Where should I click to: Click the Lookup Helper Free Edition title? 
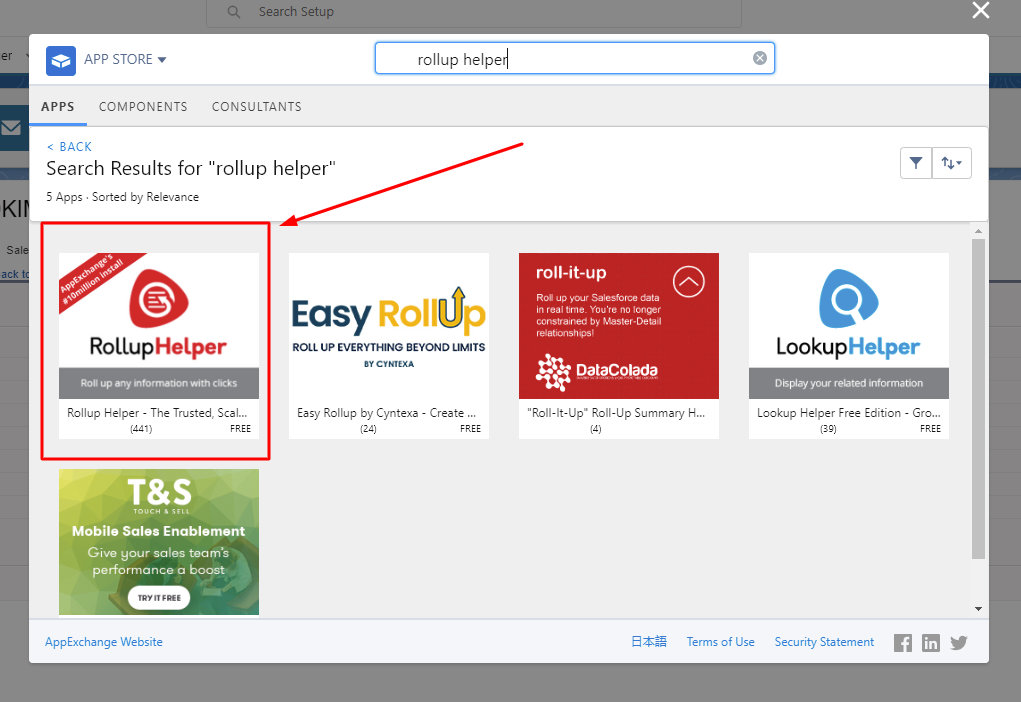tap(848, 413)
